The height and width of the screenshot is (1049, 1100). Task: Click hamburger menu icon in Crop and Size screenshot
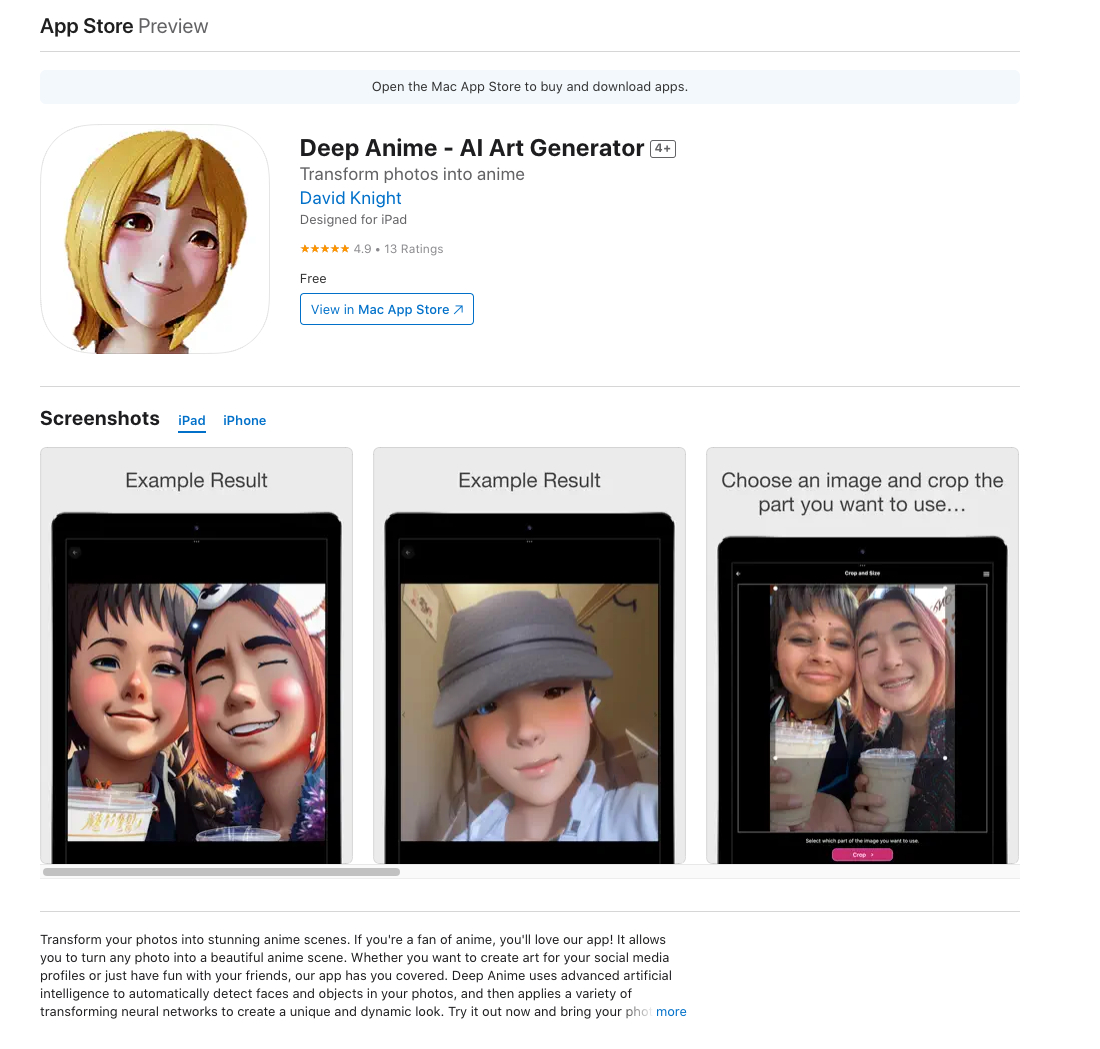(x=986, y=574)
